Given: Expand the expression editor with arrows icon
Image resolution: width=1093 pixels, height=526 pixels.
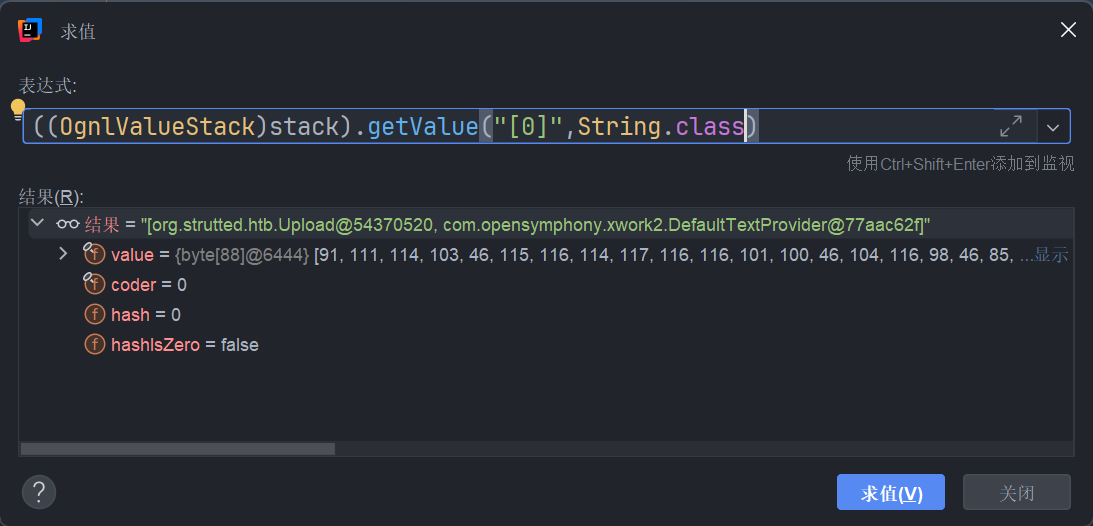Looking at the screenshot, I should [x=1011, y=127].
